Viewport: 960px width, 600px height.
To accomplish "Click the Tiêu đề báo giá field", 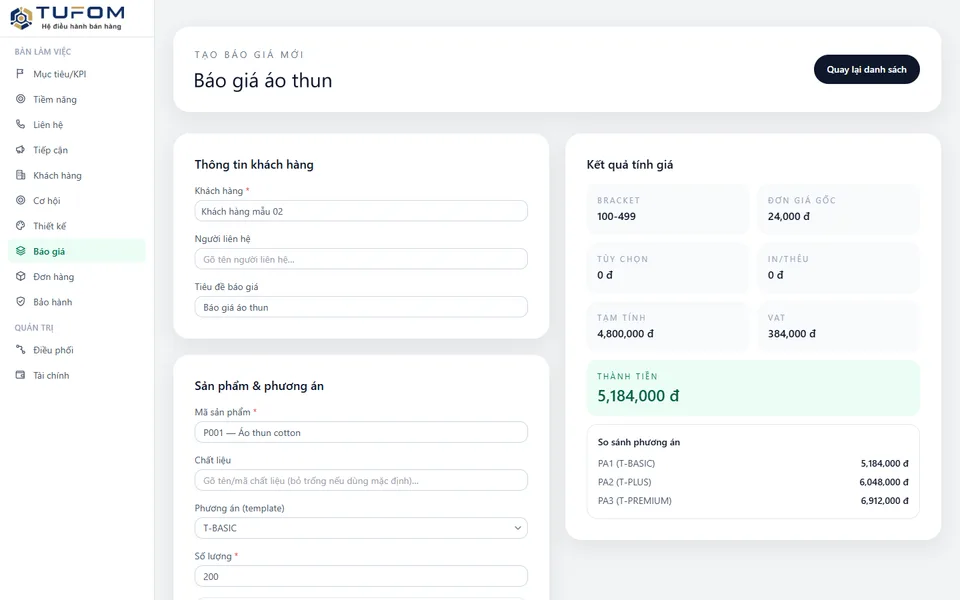I will coord(361,307).
